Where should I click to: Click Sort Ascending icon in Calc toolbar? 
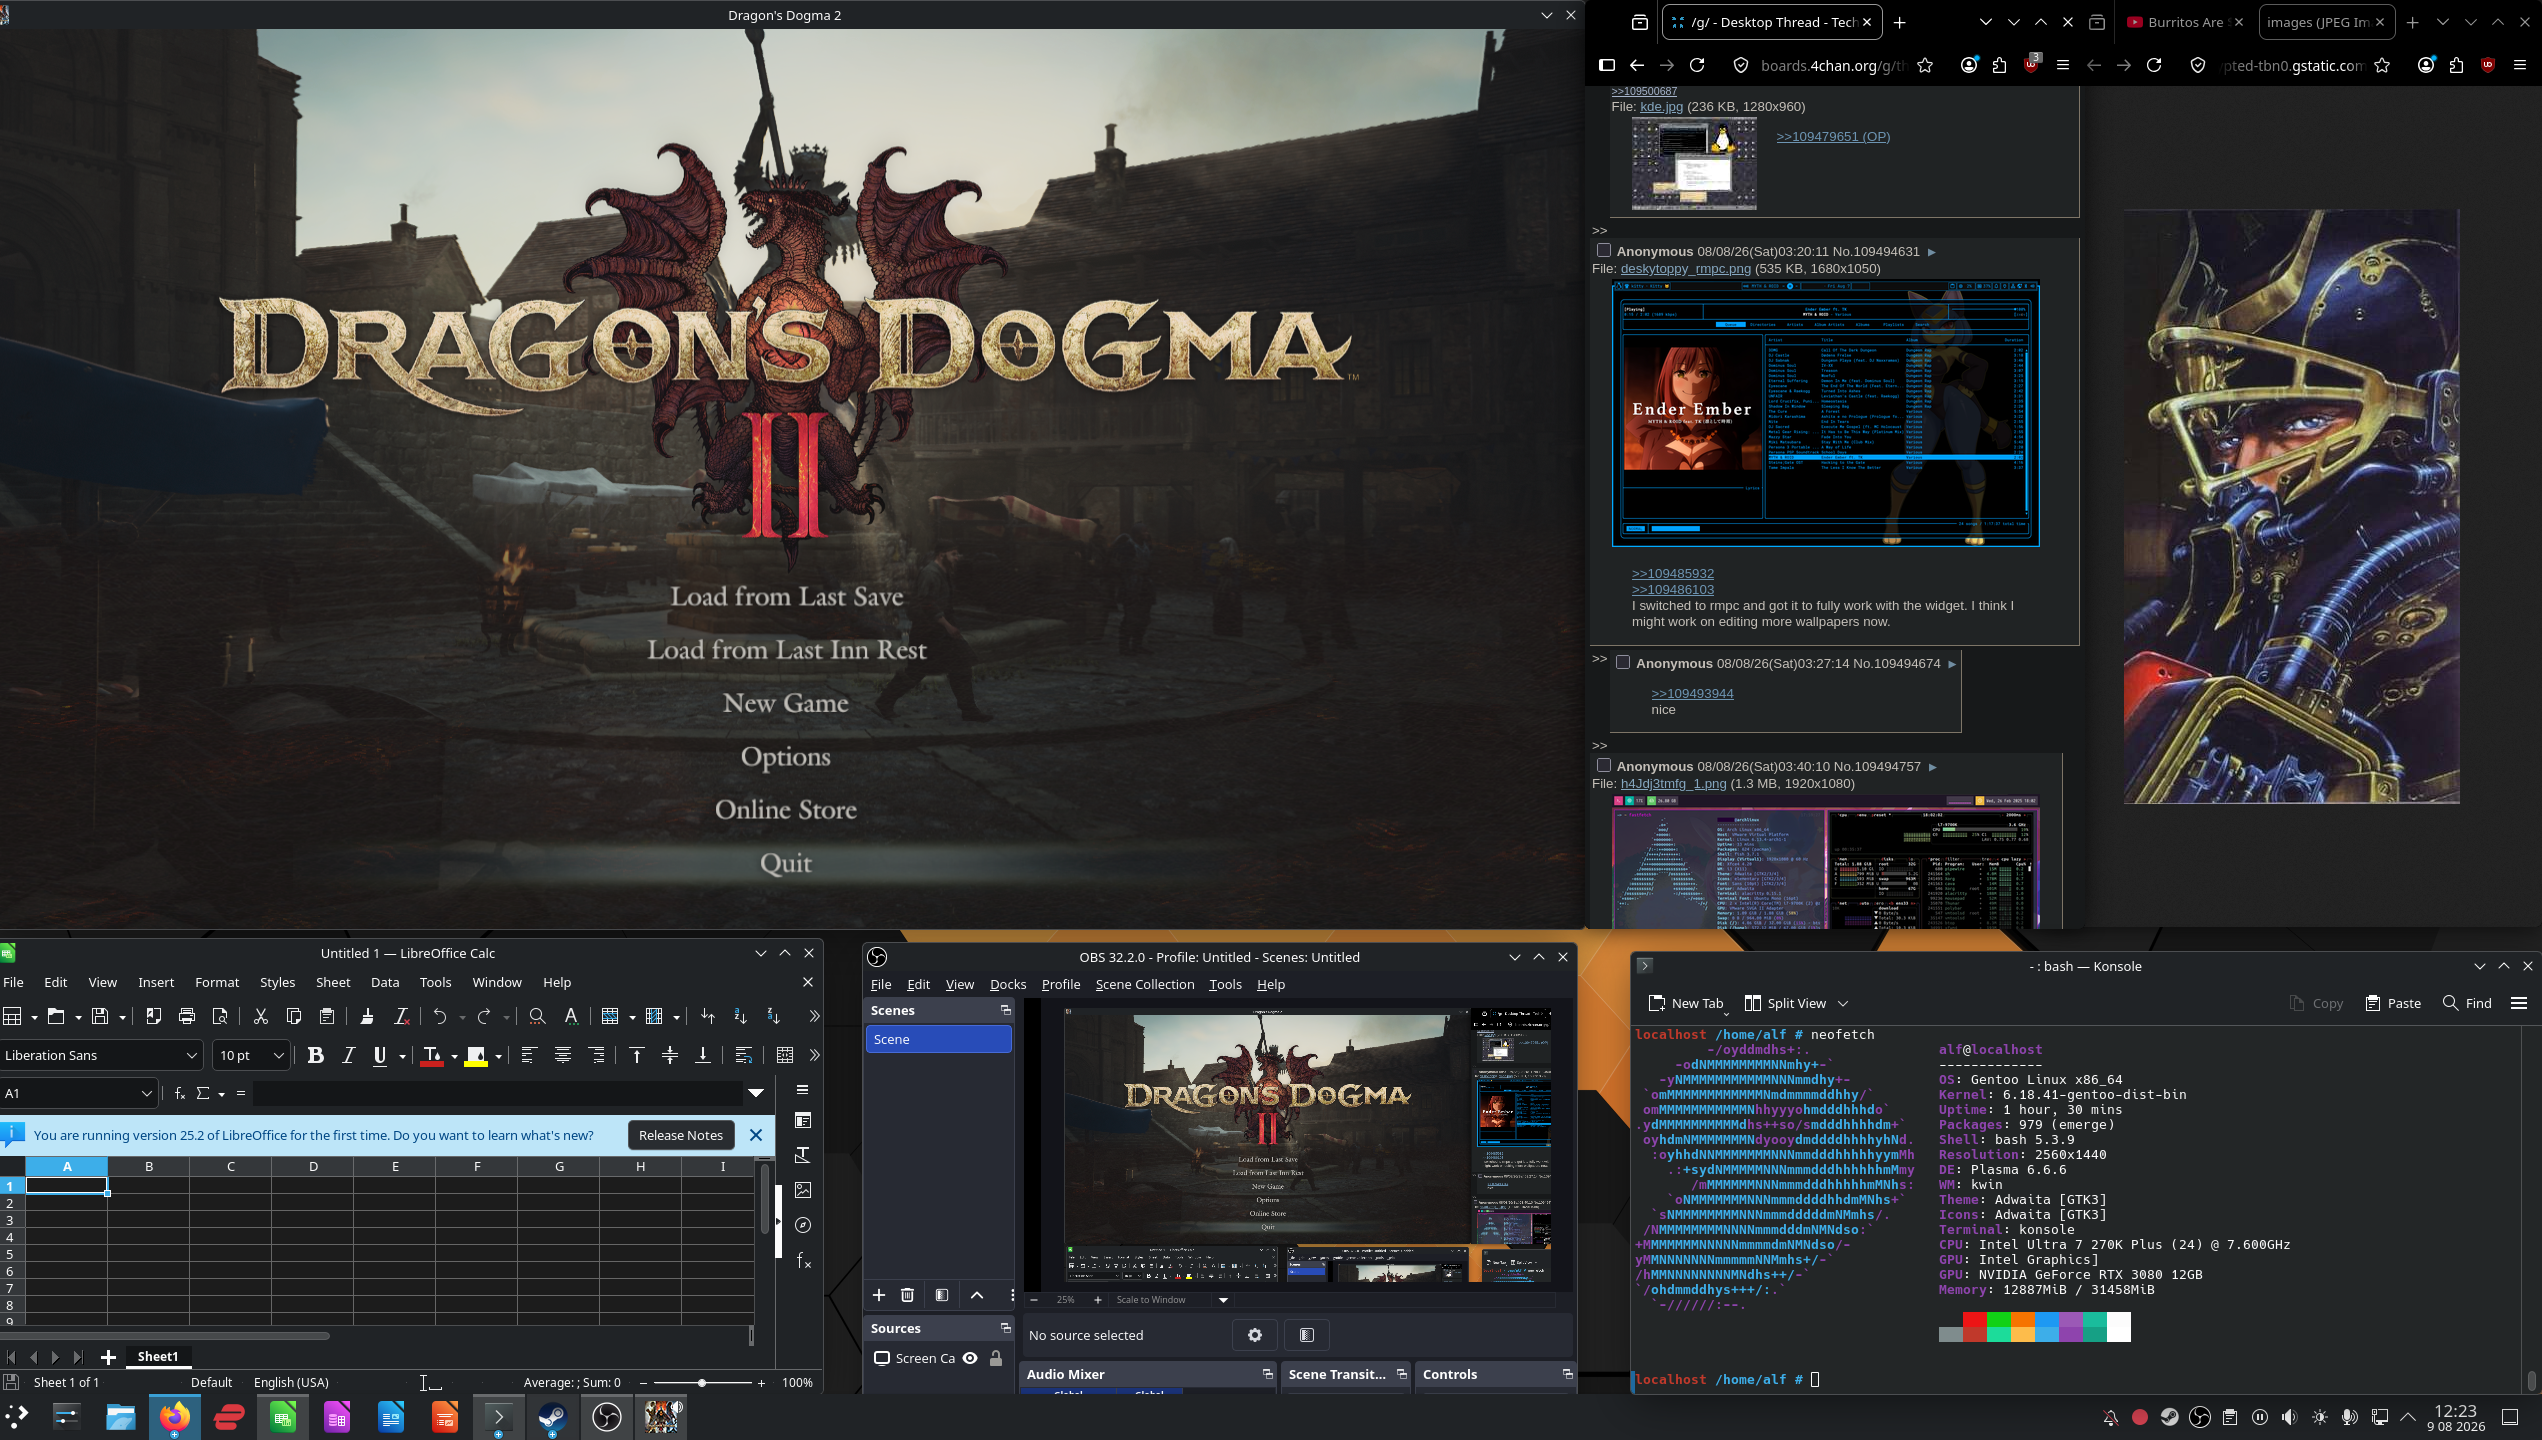coord(740,1016)
